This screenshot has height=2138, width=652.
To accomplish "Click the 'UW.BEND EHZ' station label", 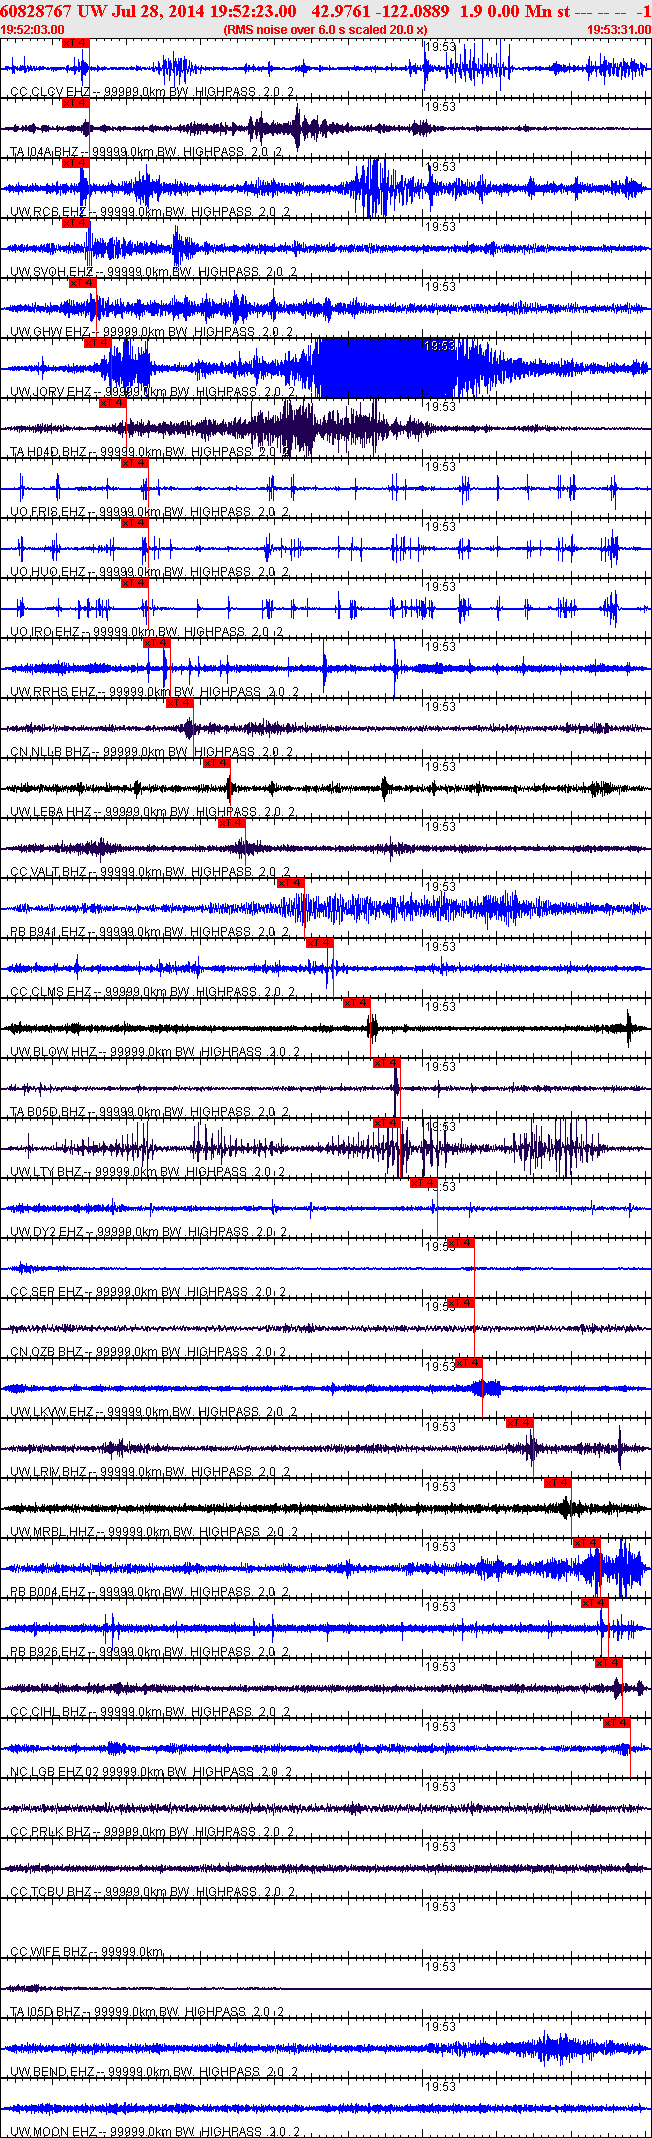I will point(52,2072).
